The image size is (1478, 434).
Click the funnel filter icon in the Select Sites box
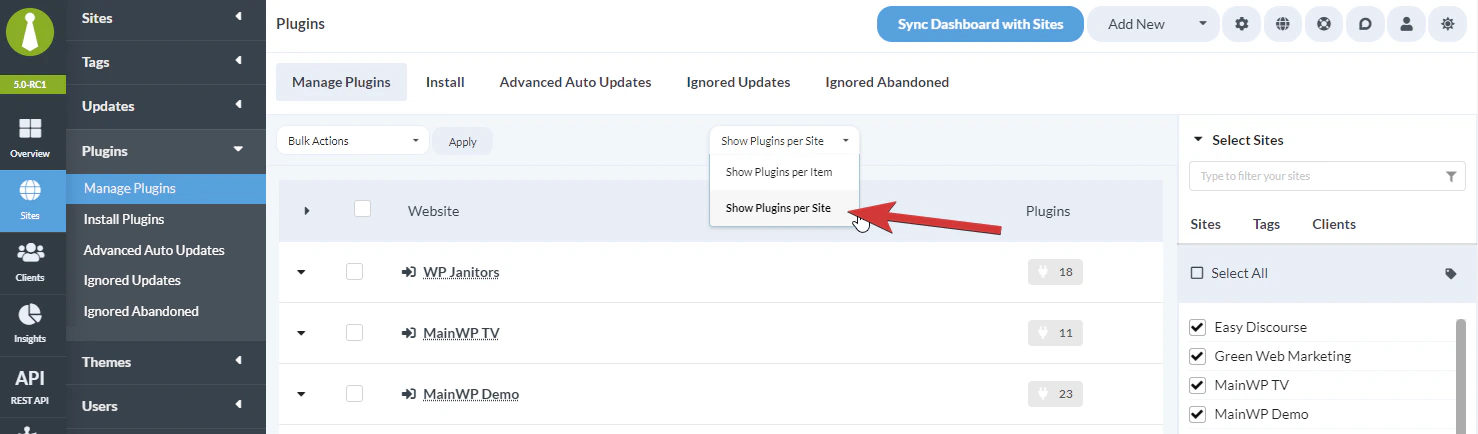click(x=1451, y=176)
